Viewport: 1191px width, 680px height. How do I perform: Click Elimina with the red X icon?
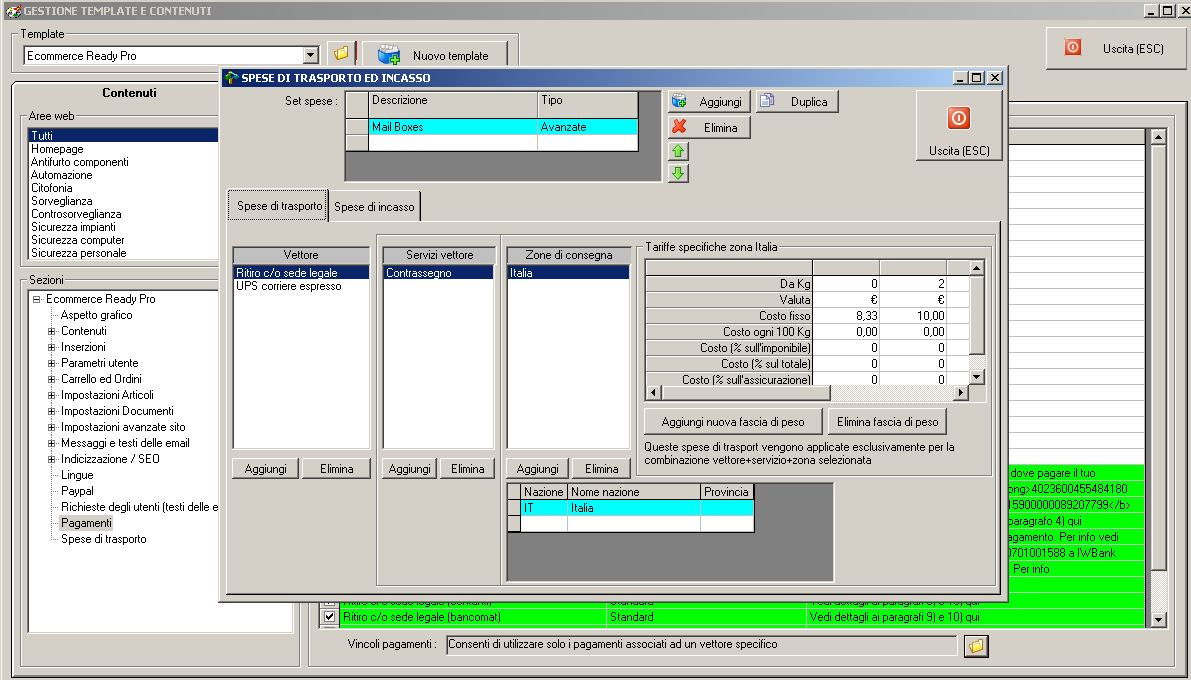click(709, 128)
